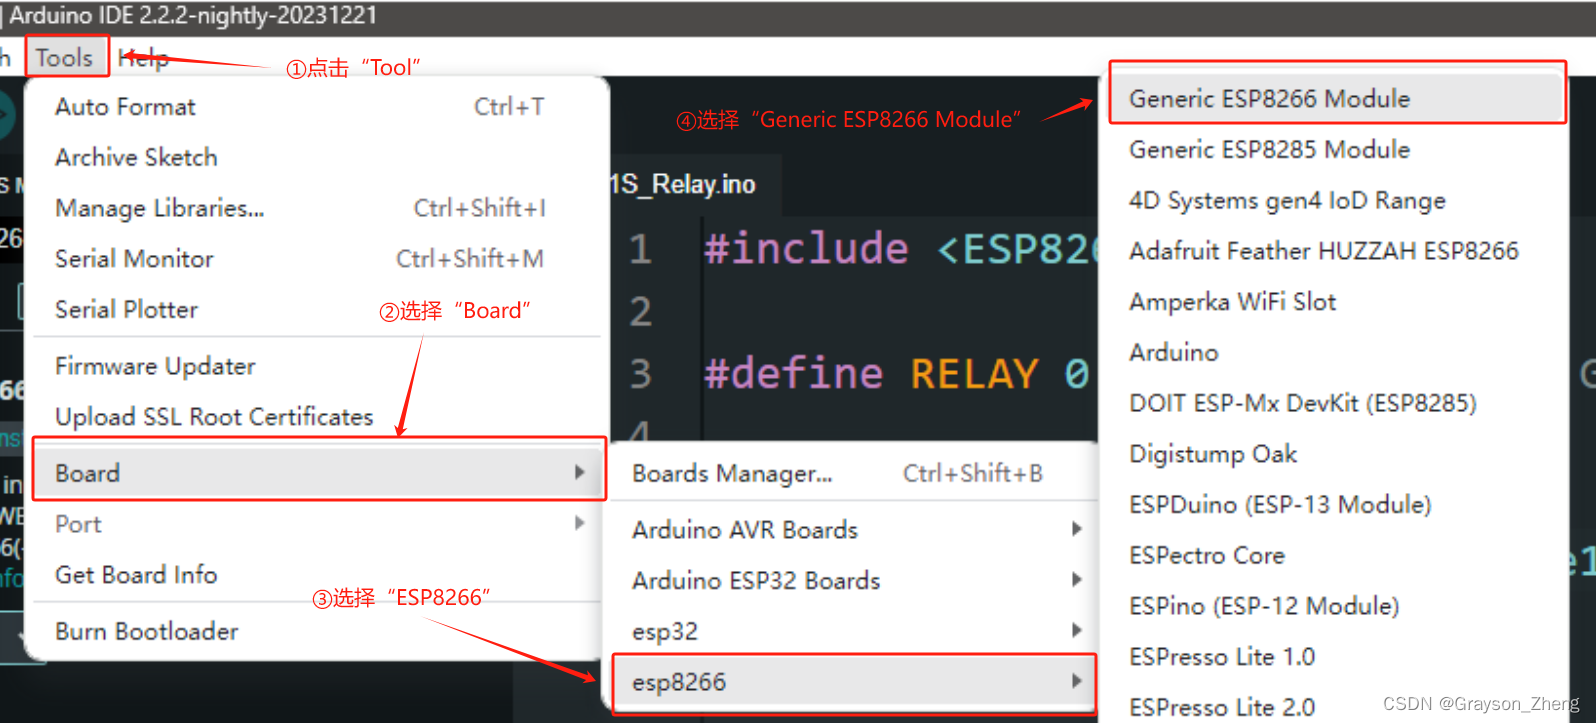1596x723 pixels.
Task: Open the Serial Plotter
Action: click(x=316, y=310)
